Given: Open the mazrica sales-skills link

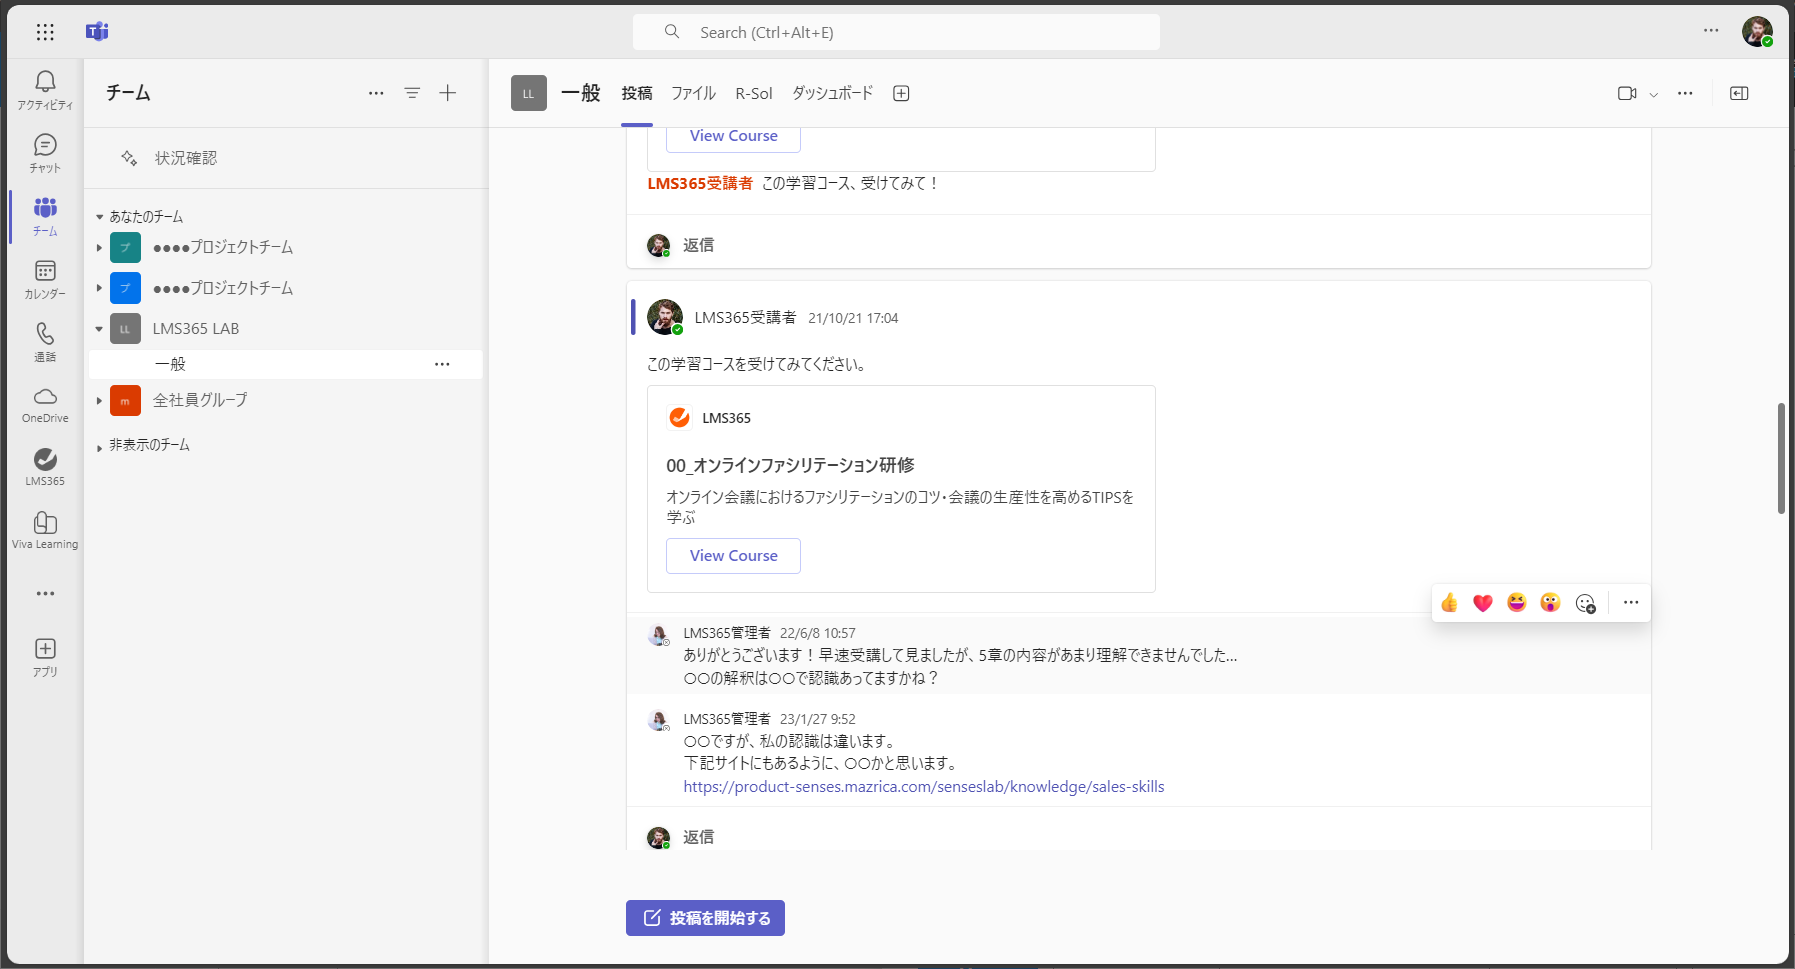Looking at the screenshot, I should pos(924,787).
